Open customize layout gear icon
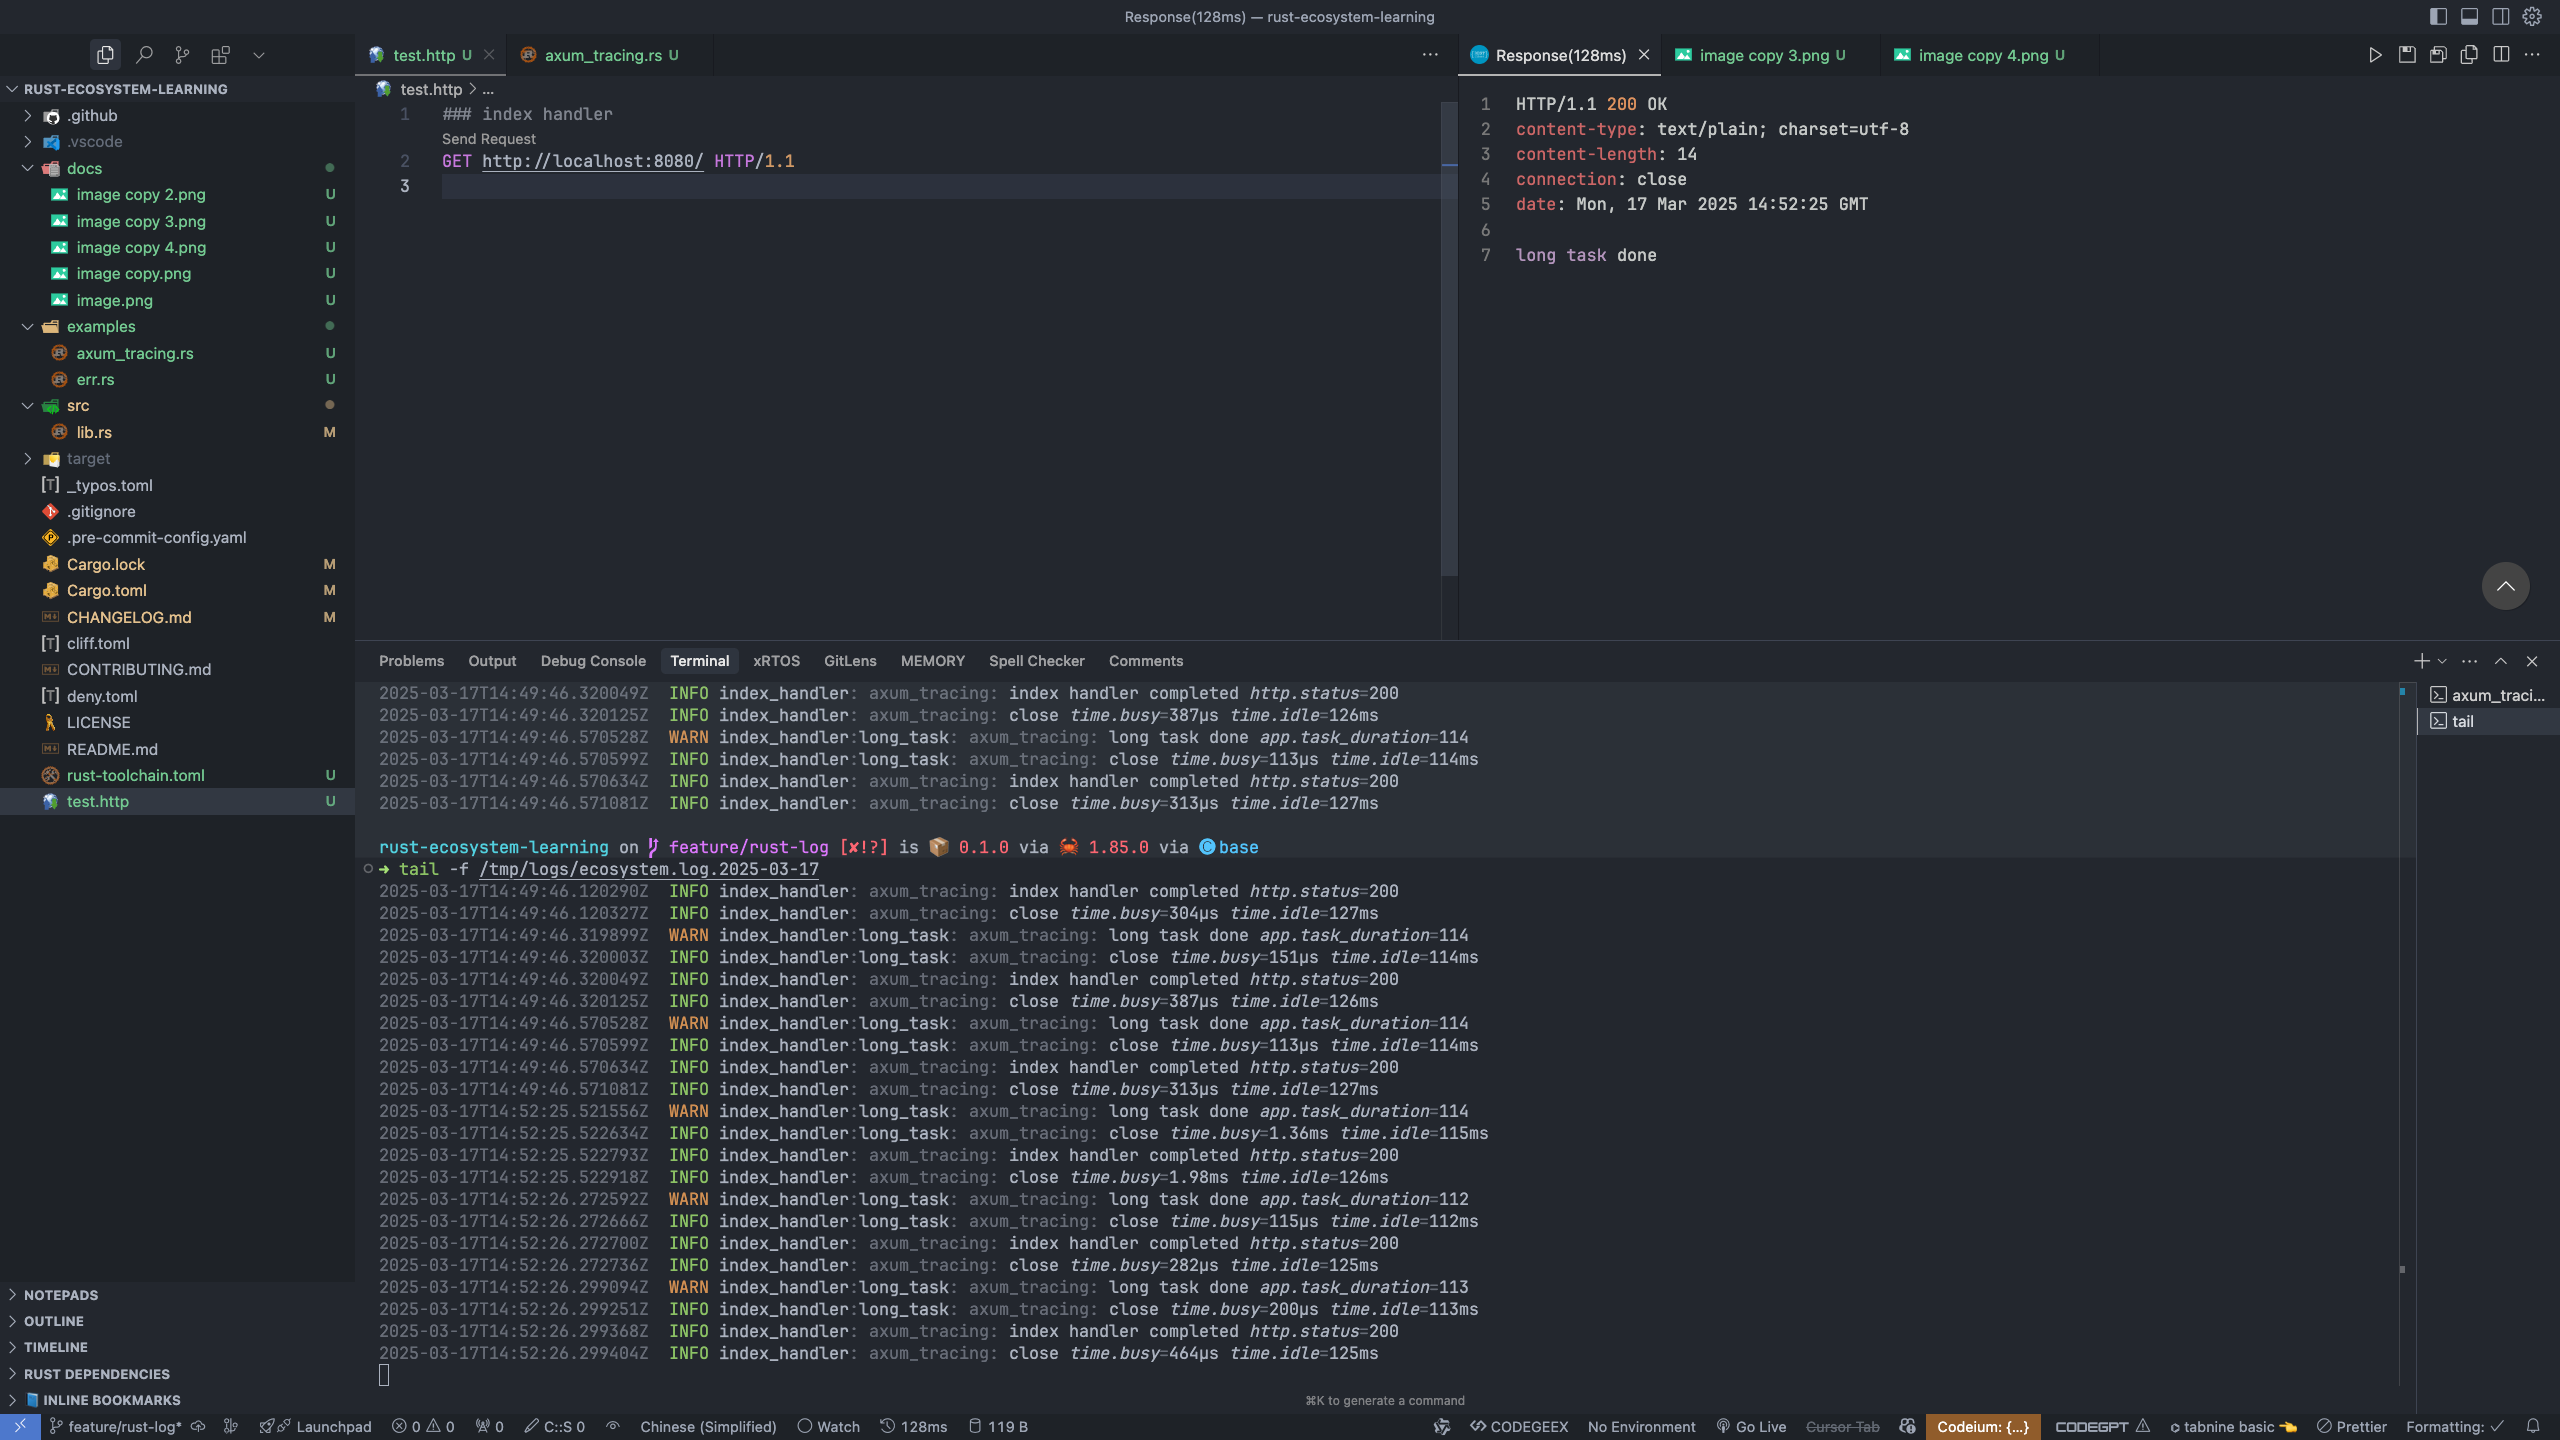Screen dimensions: 2560x1440 tap(2532, 16)
